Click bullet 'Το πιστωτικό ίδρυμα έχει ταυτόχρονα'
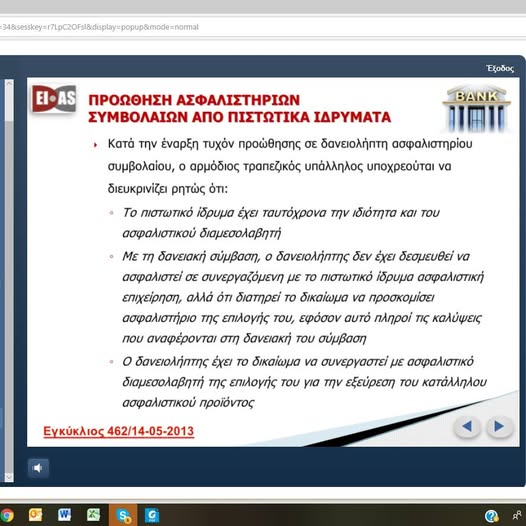 [x=225, y=213]
